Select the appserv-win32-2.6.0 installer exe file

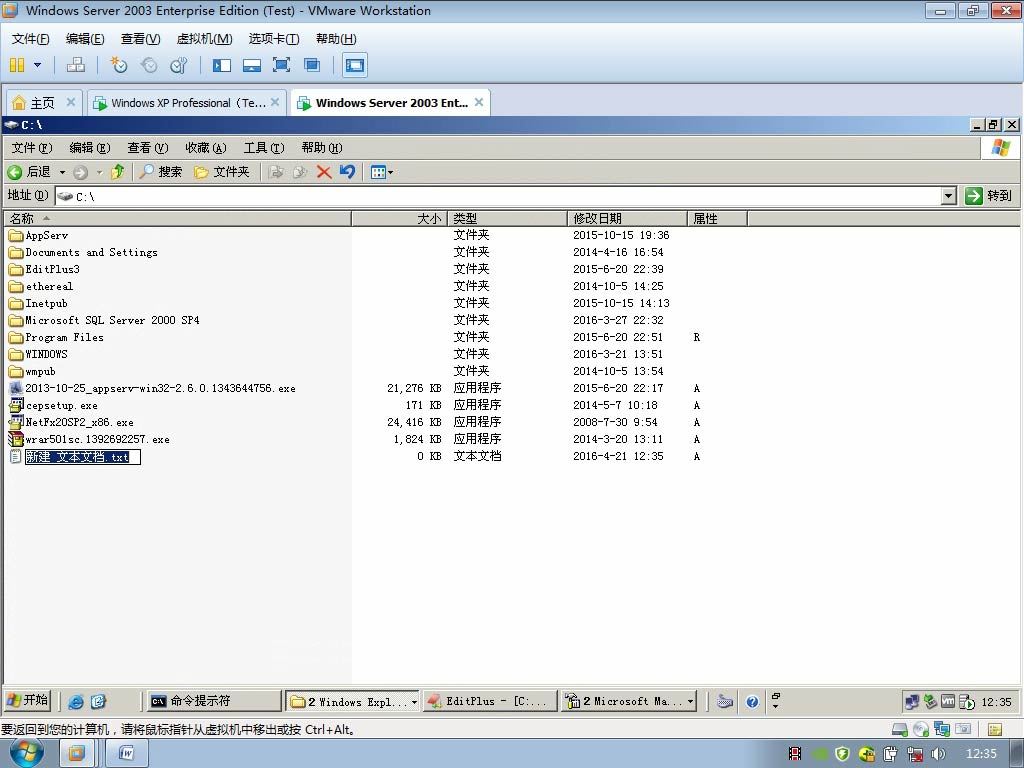(x=152, y=388)
